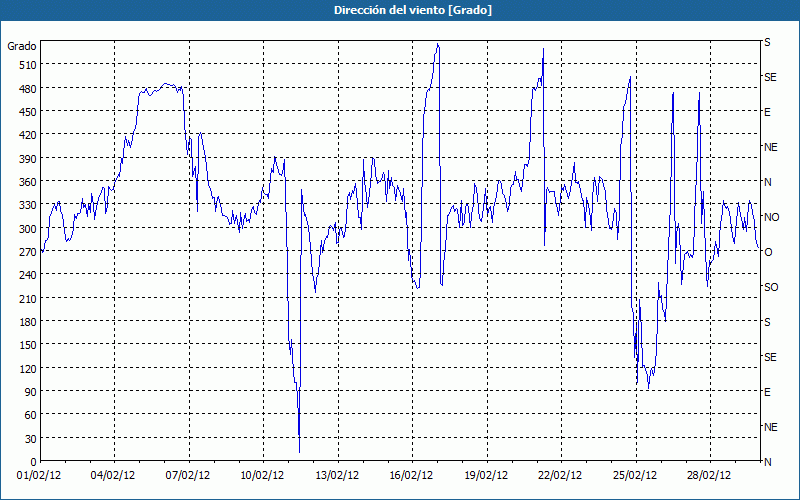This screenshot has width=800, height=500.
Task: Click the 300 y-axis tick label
Action: [27, 229]
